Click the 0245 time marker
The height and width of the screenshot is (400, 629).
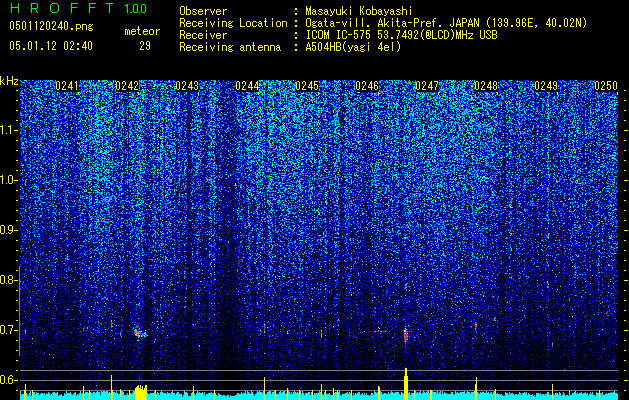pos(307,86)
